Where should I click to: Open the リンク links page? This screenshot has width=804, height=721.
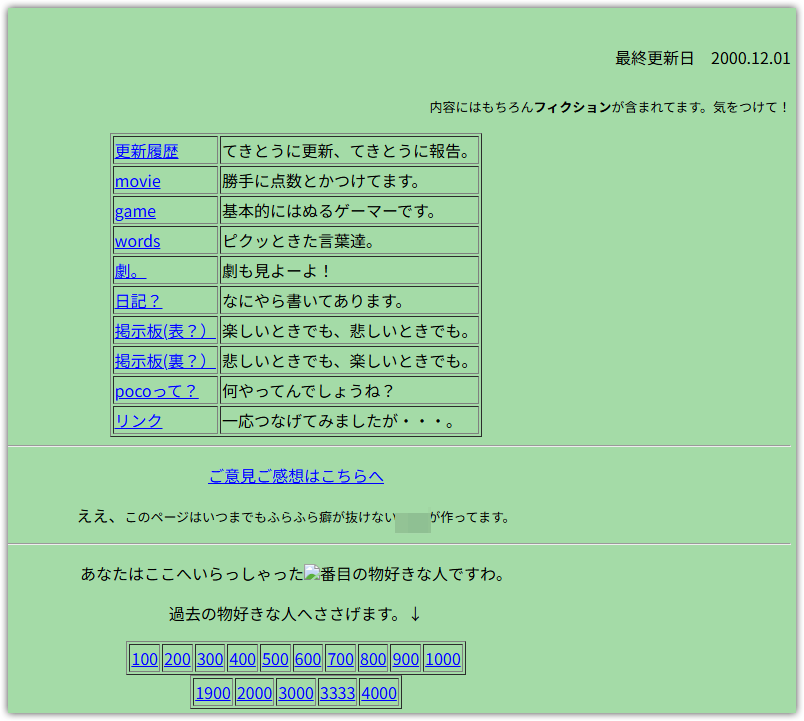click(x=138, y=421)
